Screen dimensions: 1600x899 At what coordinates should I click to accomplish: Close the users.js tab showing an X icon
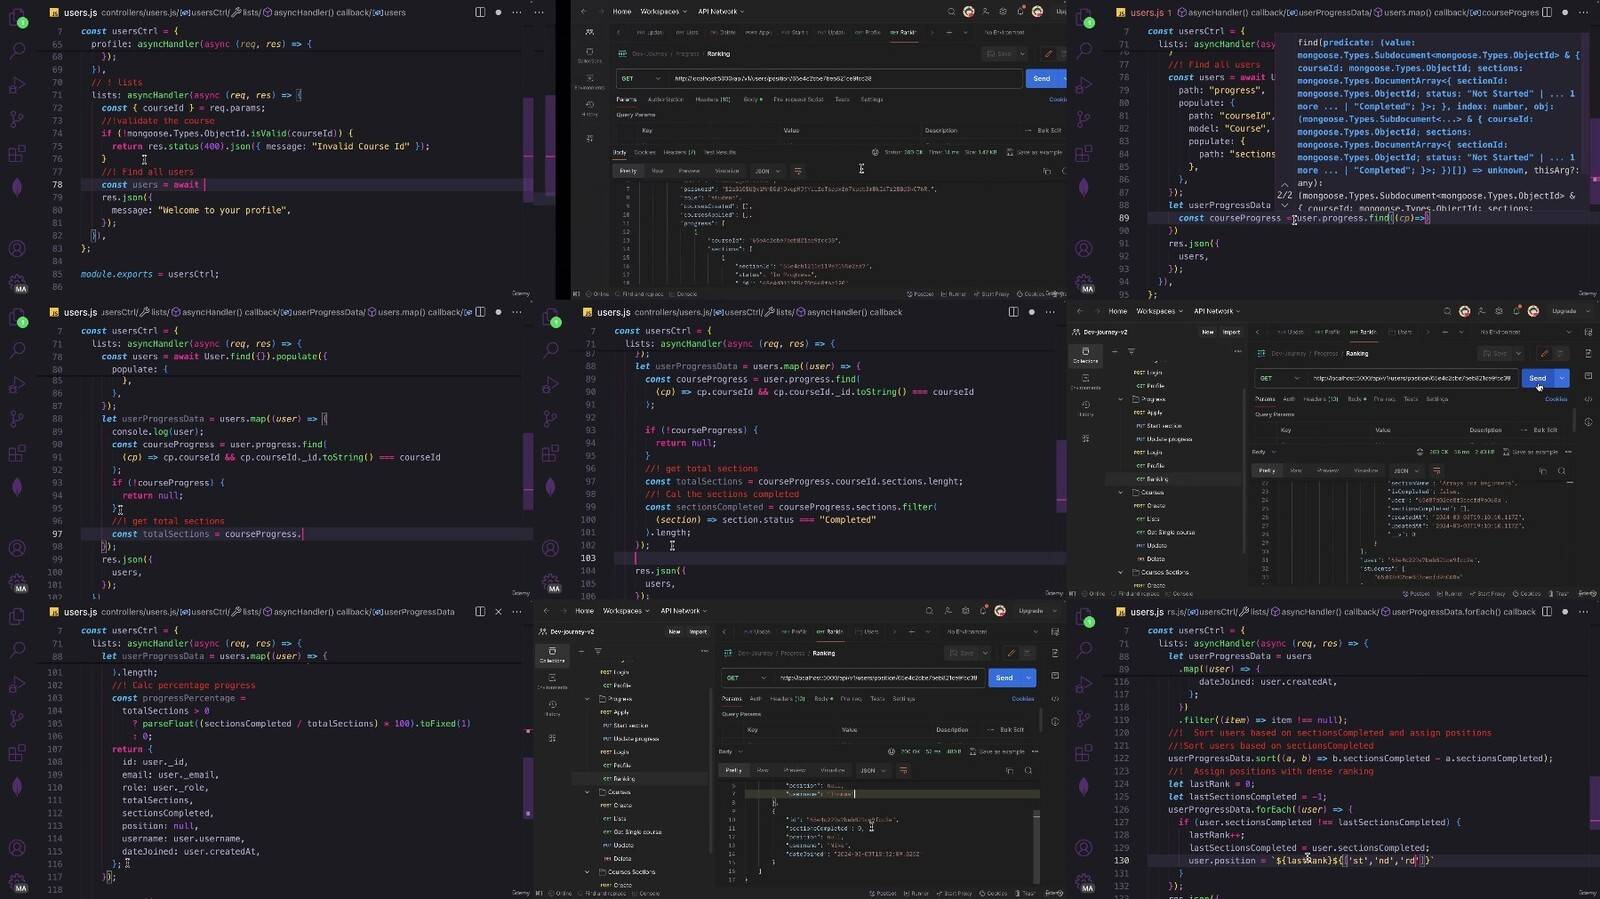tap(498, 611)
